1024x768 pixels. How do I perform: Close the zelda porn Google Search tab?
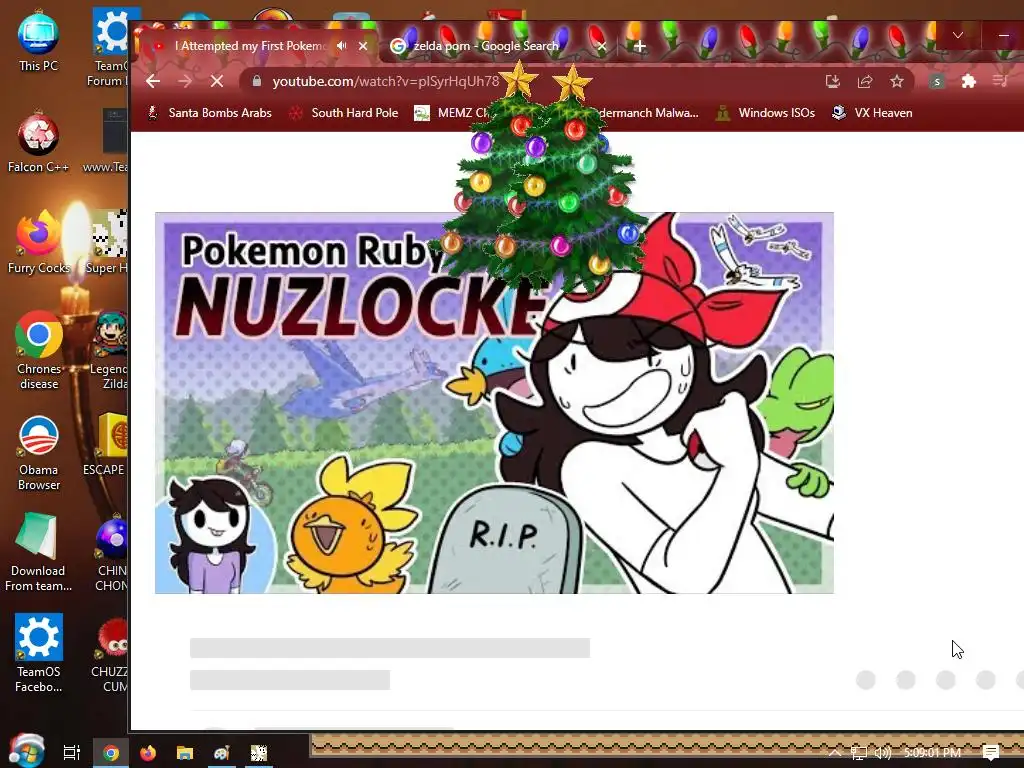pyautogui.click(x=601, y=46)
